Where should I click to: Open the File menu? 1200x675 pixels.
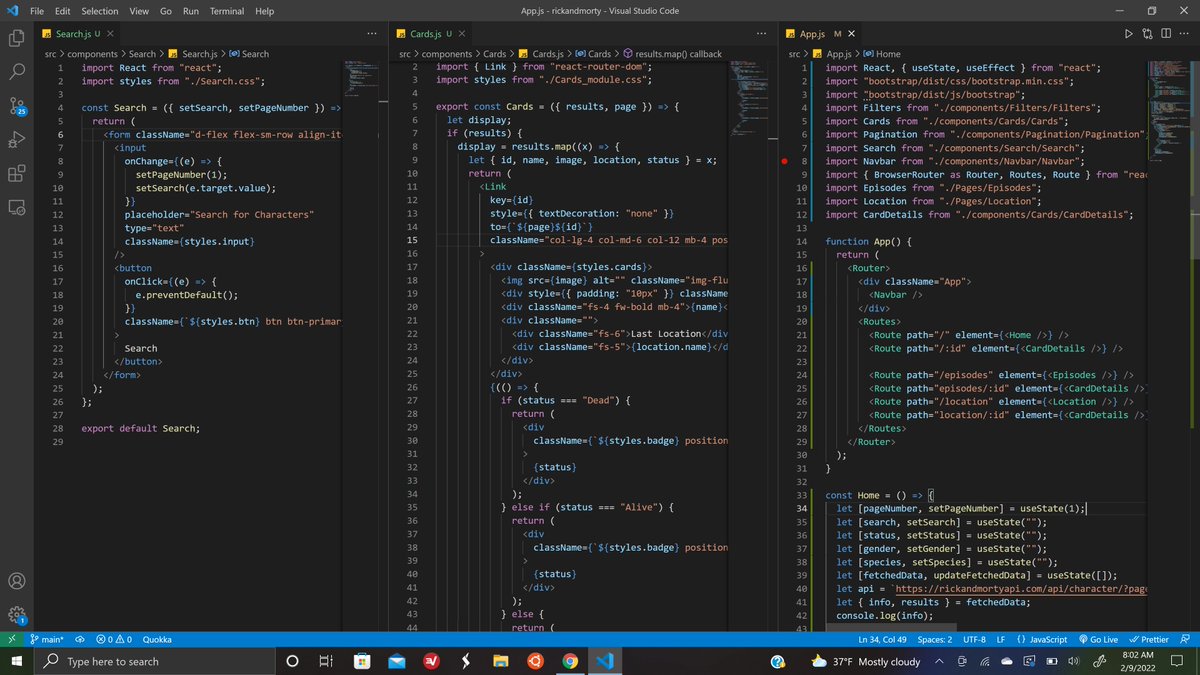click(x=37, y=10)
